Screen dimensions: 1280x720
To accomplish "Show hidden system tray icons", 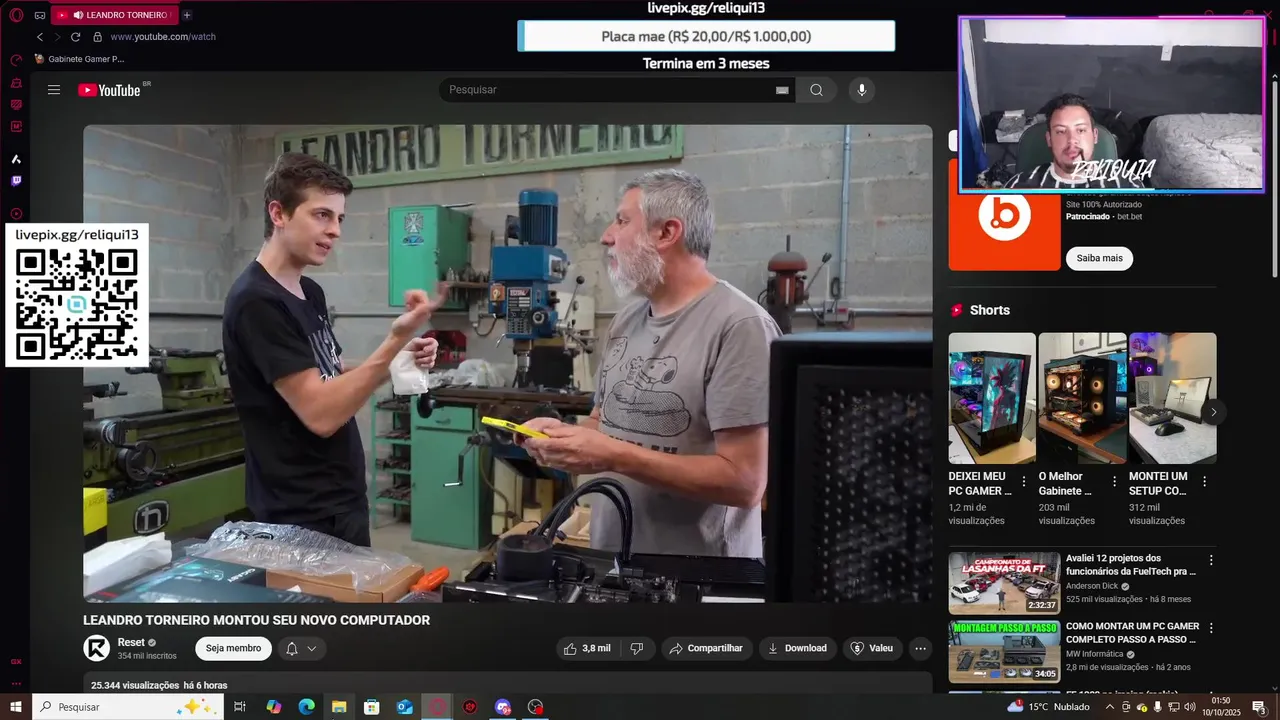I will 1109,707.
